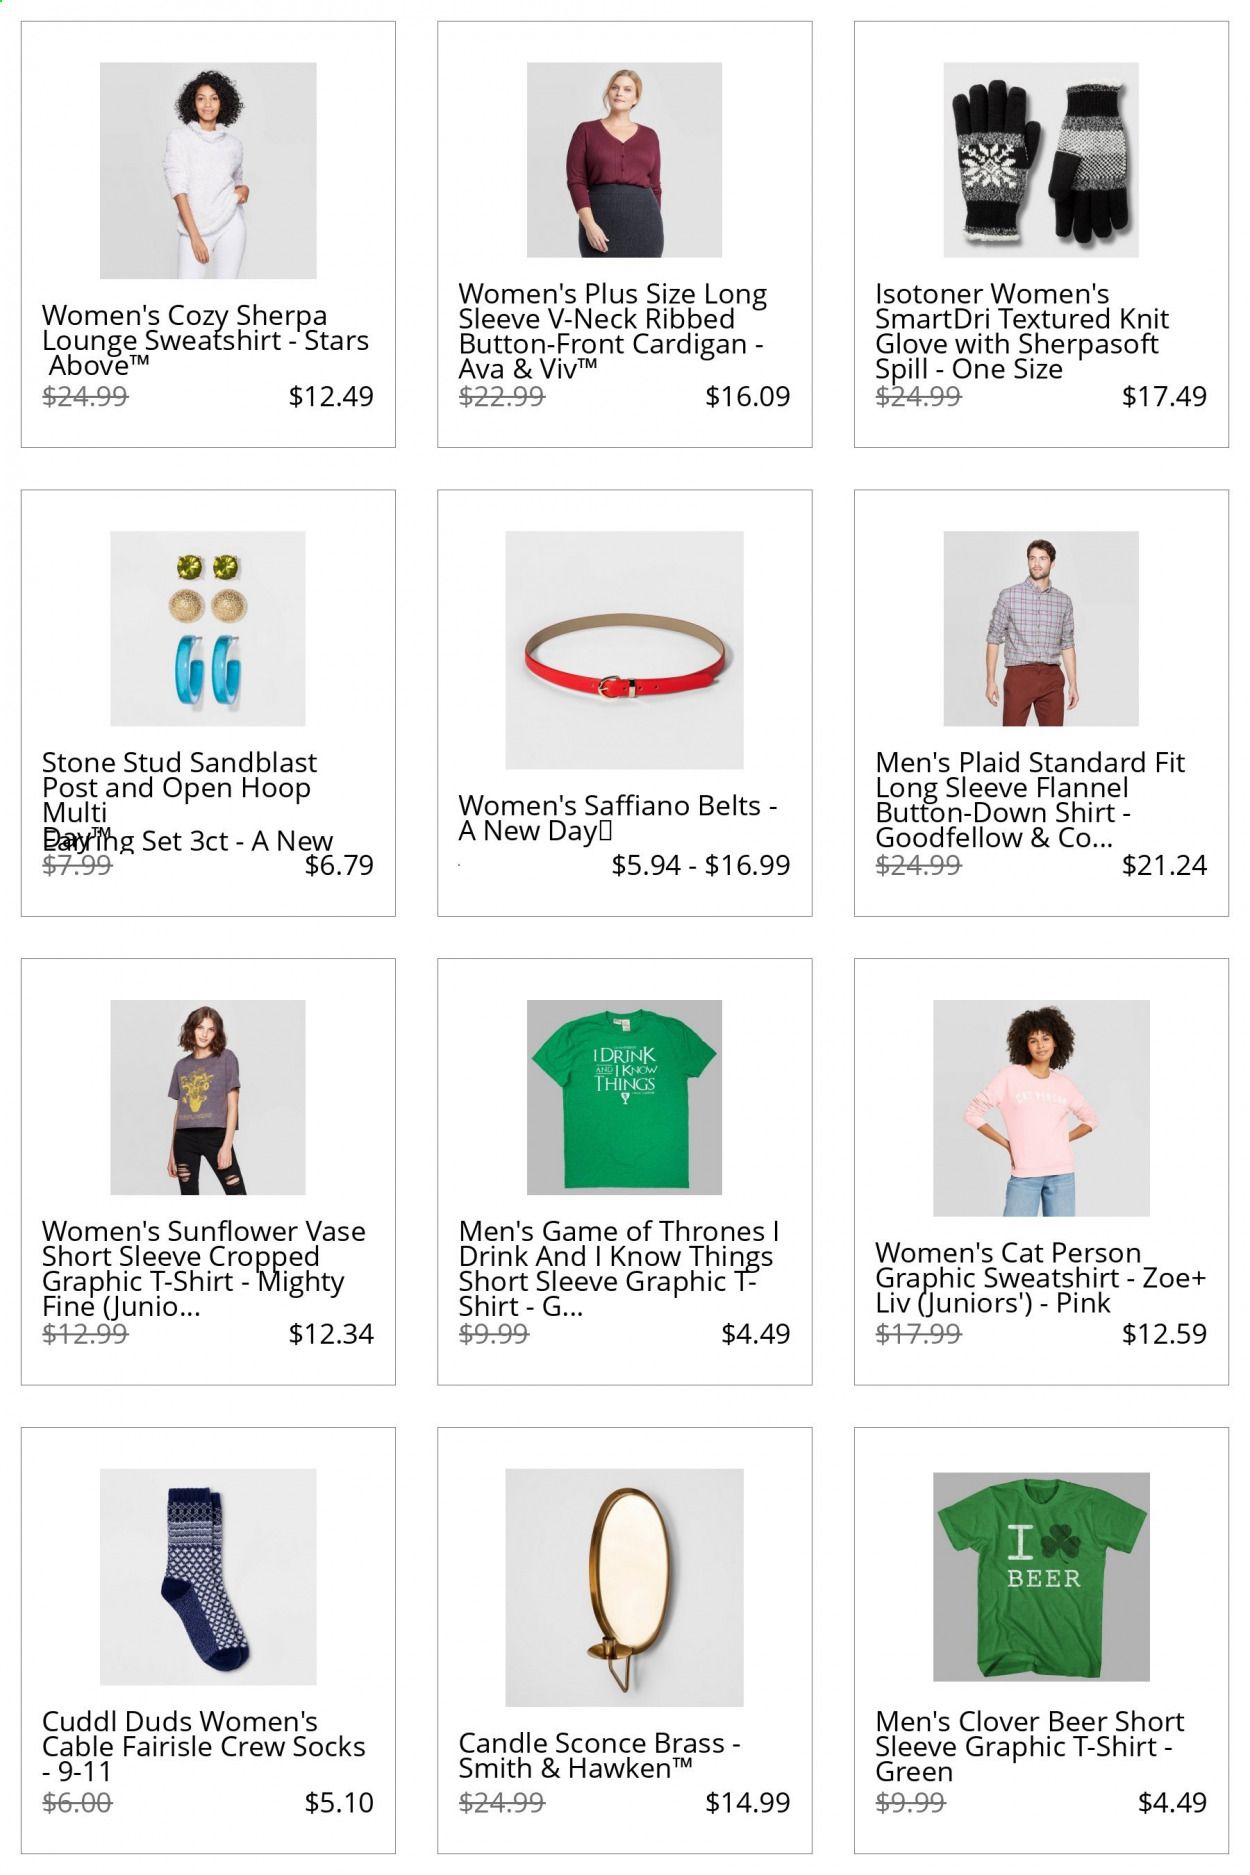
Task: Open the brass Candle Sconce image
Action: (624, 1588)
